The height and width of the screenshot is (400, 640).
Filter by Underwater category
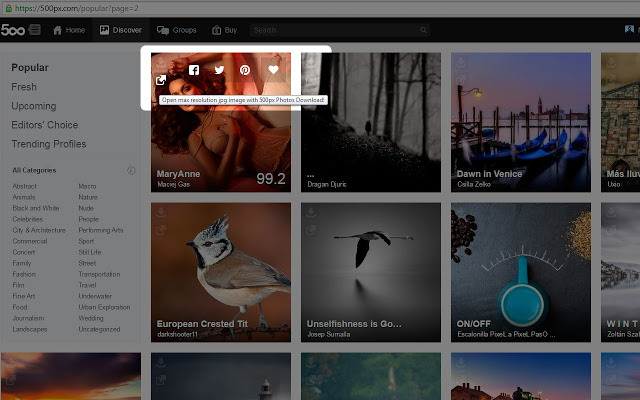point(95,296)
